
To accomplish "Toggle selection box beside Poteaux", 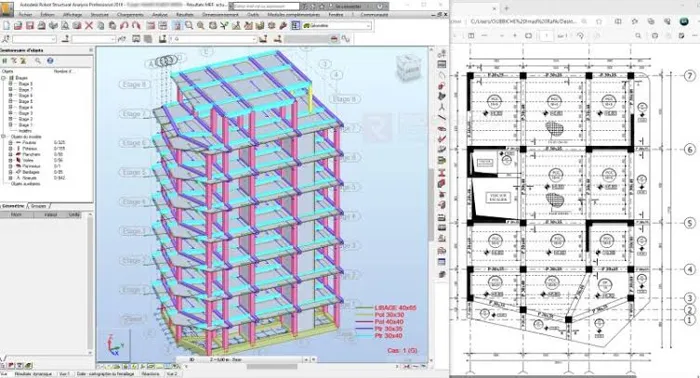I will [11, 149].
